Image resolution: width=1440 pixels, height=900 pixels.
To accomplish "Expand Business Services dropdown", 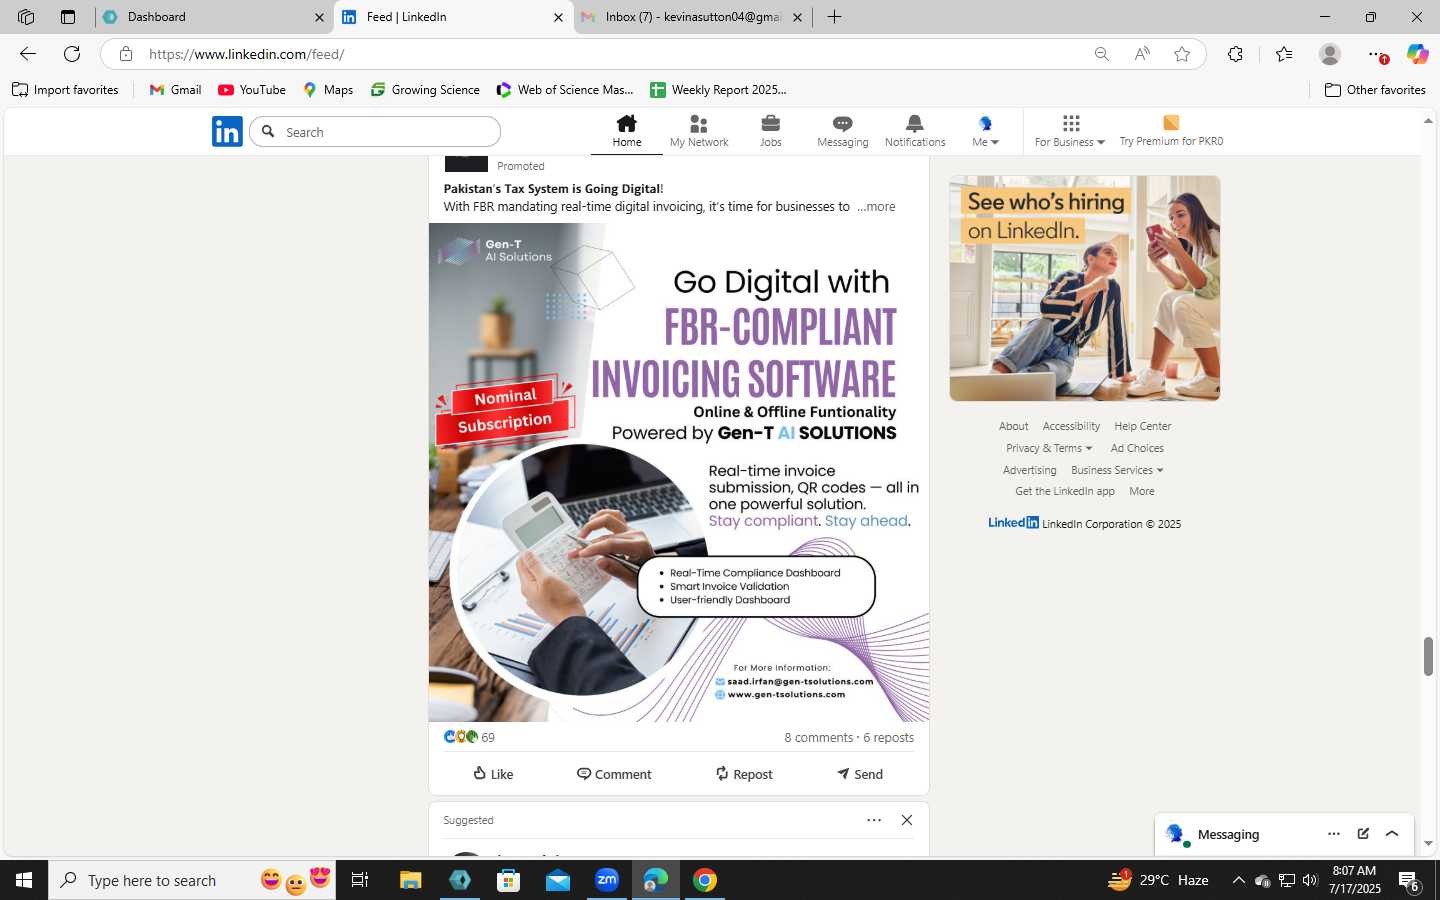I will click(1117, 470).
